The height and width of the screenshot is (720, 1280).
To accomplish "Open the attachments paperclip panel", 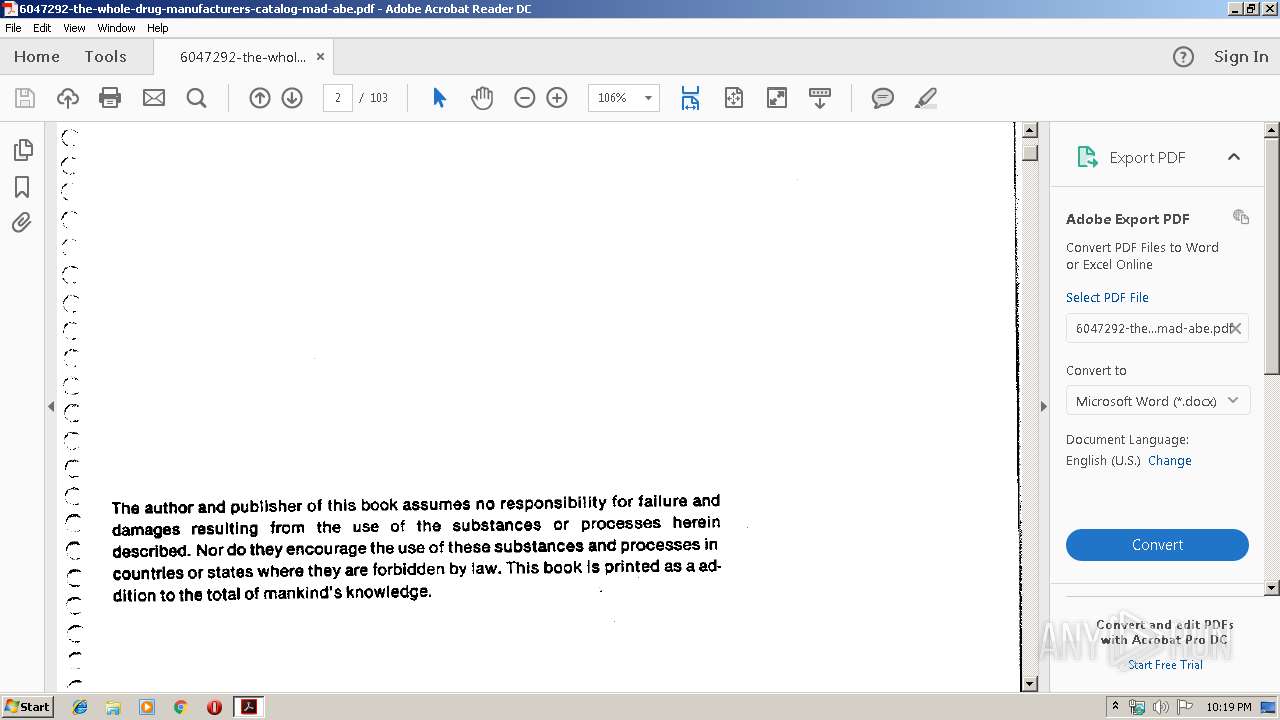I will [22, 223].
